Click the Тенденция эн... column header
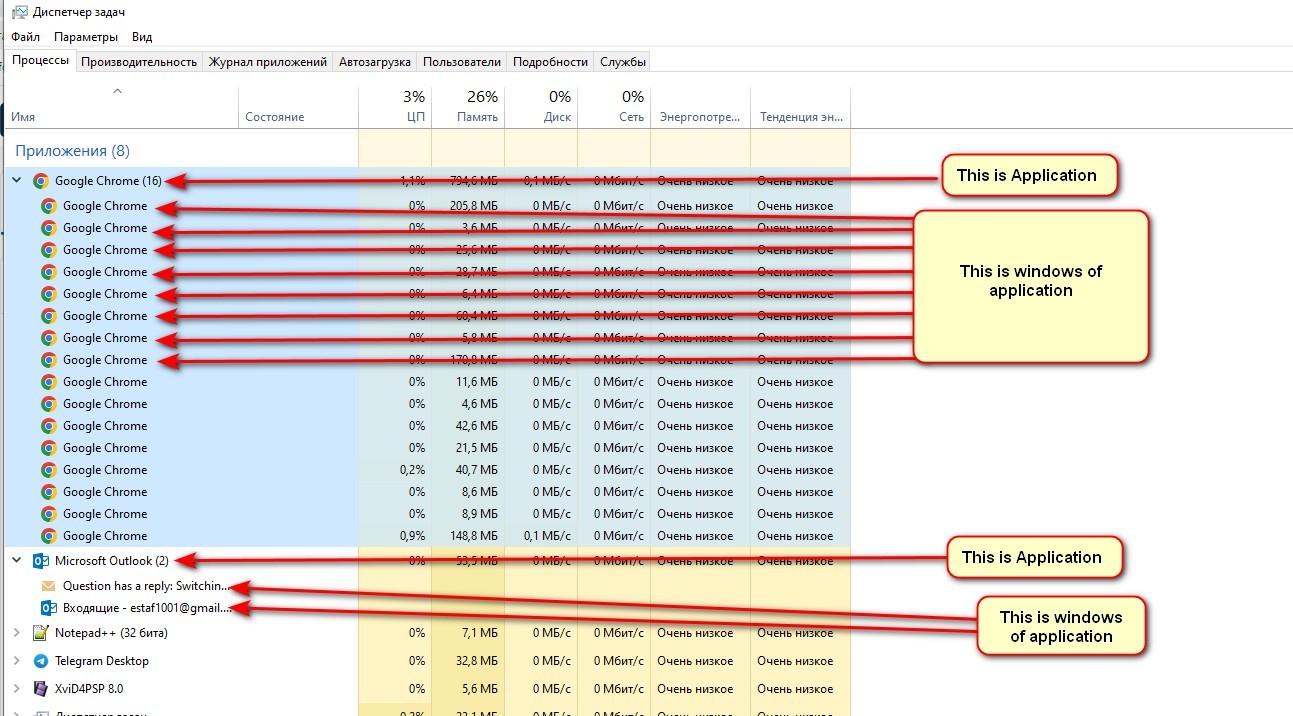Image resolution: width=1293 pixels, height=716 pixels. click(x=800, y=107)
